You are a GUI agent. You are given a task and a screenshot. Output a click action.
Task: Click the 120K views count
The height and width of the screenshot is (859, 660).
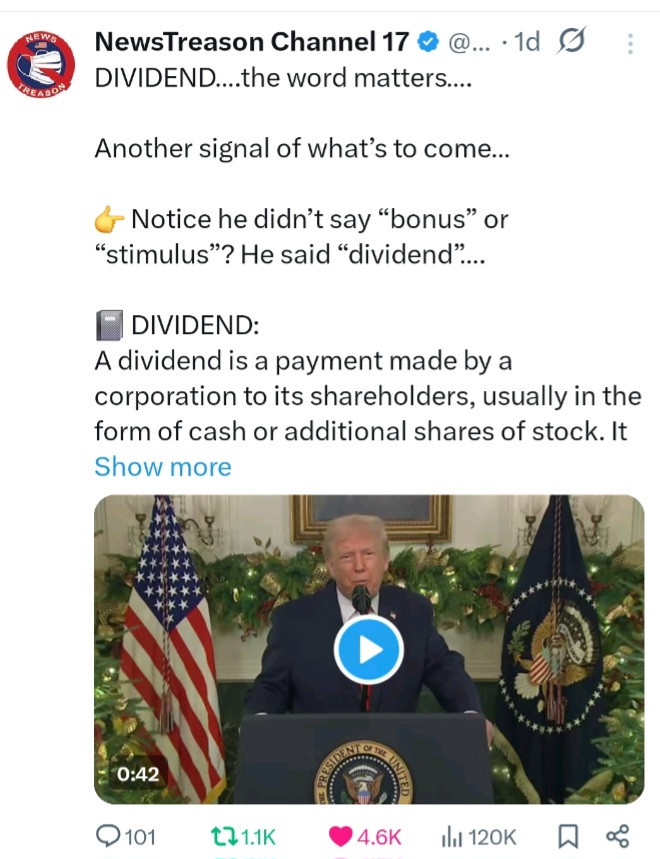click(x=491, y=836)
